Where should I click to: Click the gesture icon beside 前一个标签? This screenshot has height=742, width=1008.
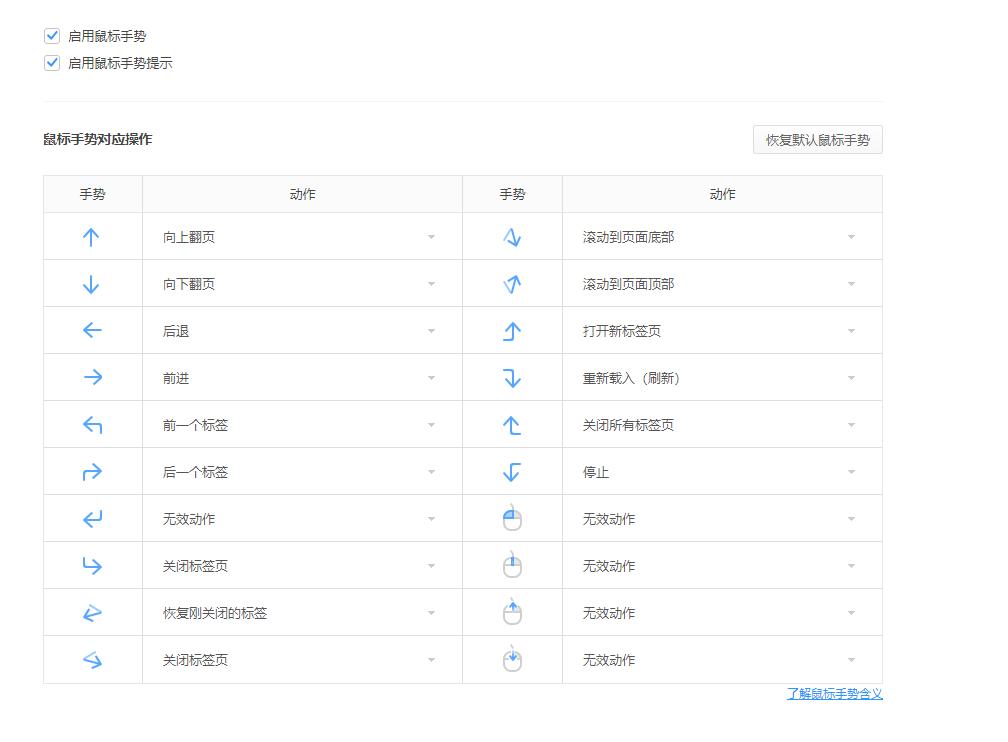92,425
